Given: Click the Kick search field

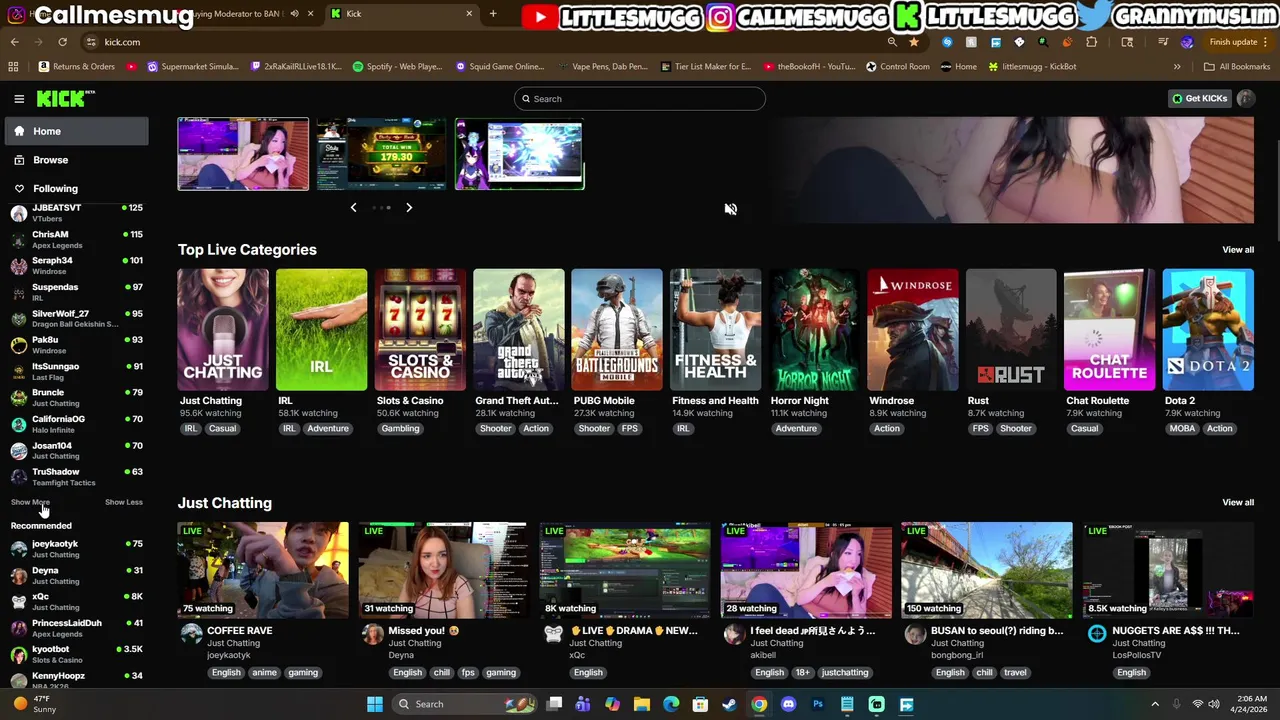Looking at the screenshot, I should pyautogui.click(x=640, y=99).
